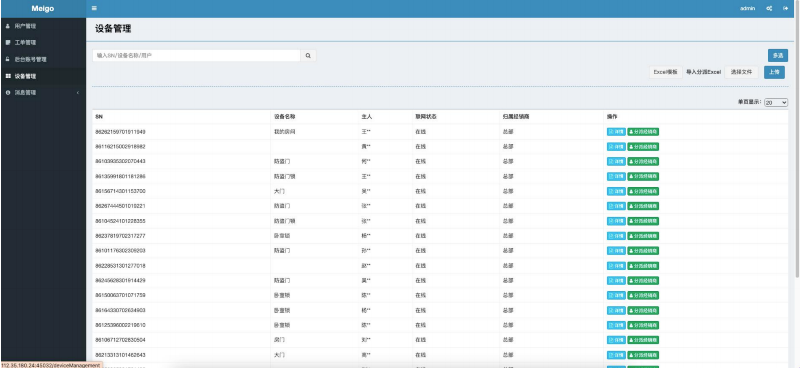
Task: Select 设备管理 in the sidebar
Action: [43, 76]
